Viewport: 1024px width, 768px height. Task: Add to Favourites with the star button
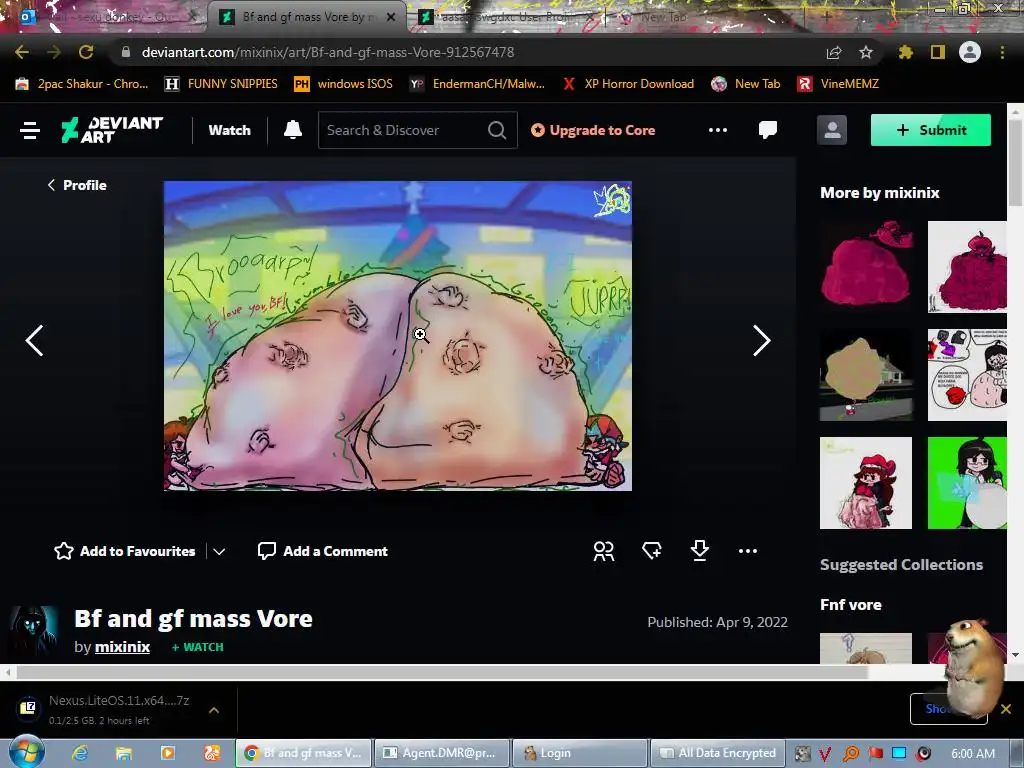point(125,551)
